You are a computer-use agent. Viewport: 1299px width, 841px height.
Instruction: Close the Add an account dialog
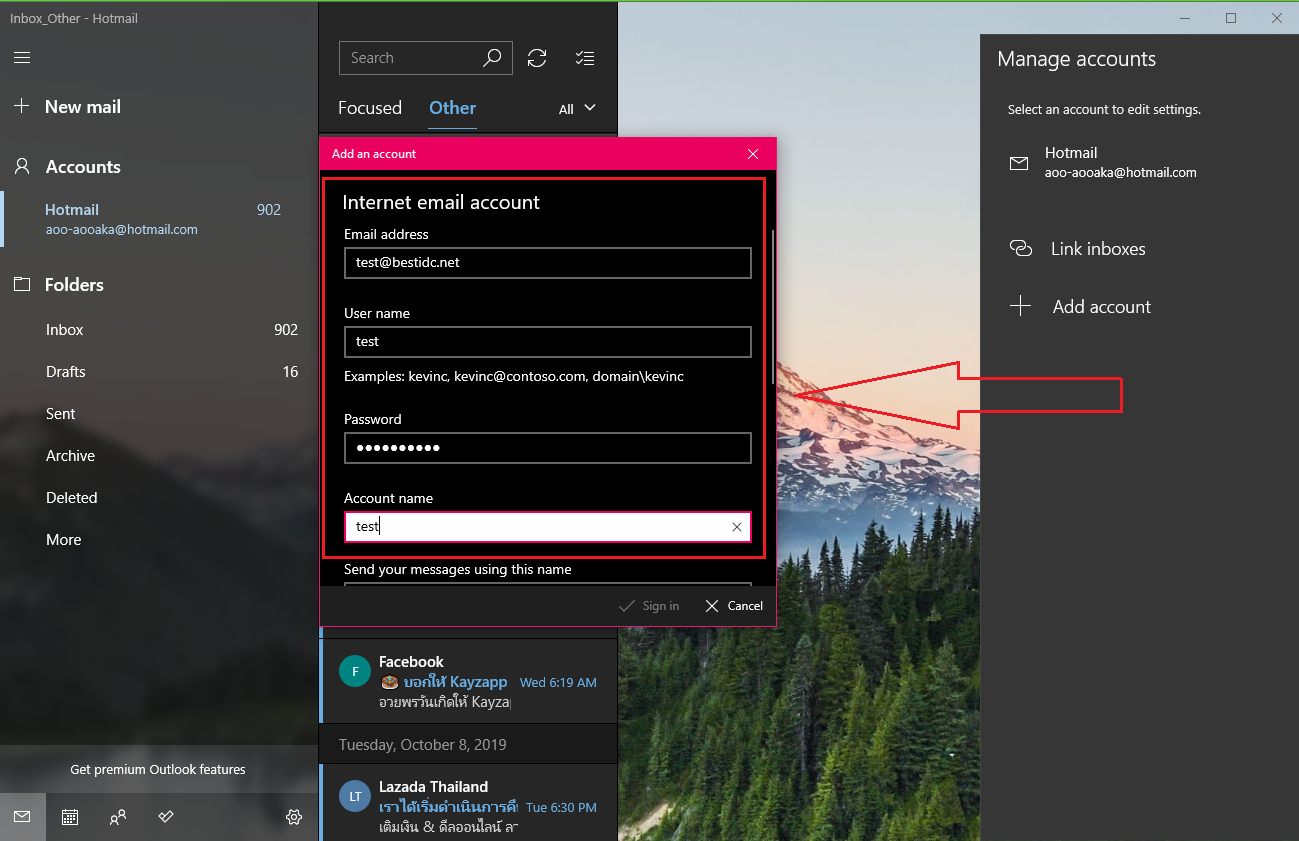coord(753,154)
